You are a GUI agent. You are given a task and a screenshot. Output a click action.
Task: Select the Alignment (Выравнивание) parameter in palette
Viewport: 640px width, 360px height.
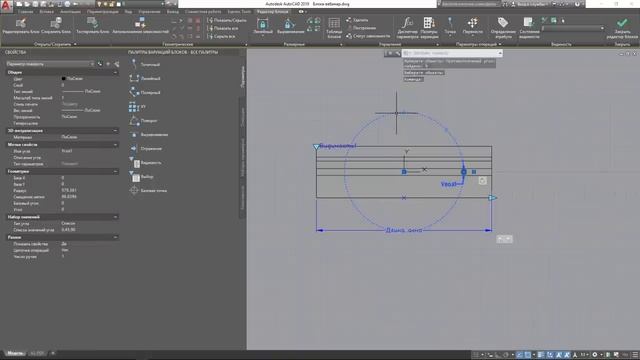pos(149,135)
